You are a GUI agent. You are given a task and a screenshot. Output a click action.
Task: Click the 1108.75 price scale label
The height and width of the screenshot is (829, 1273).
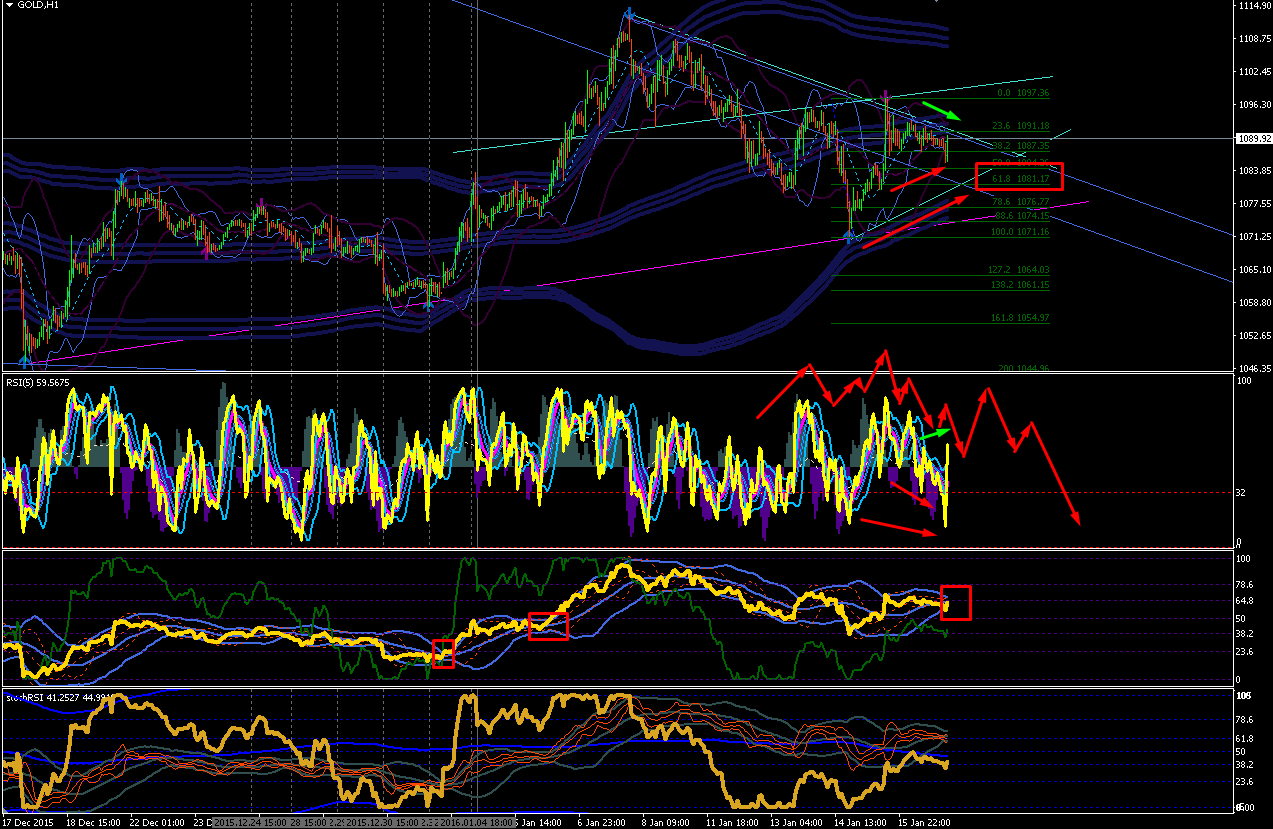tap(1253, 39)
